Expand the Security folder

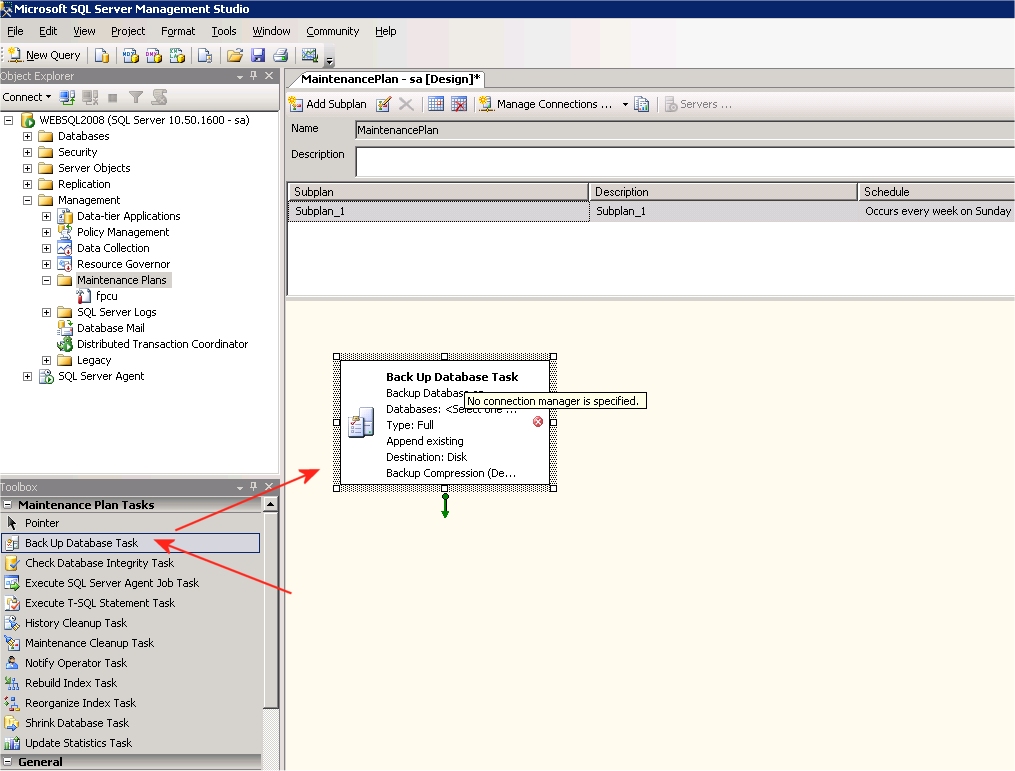pos(27,152)
